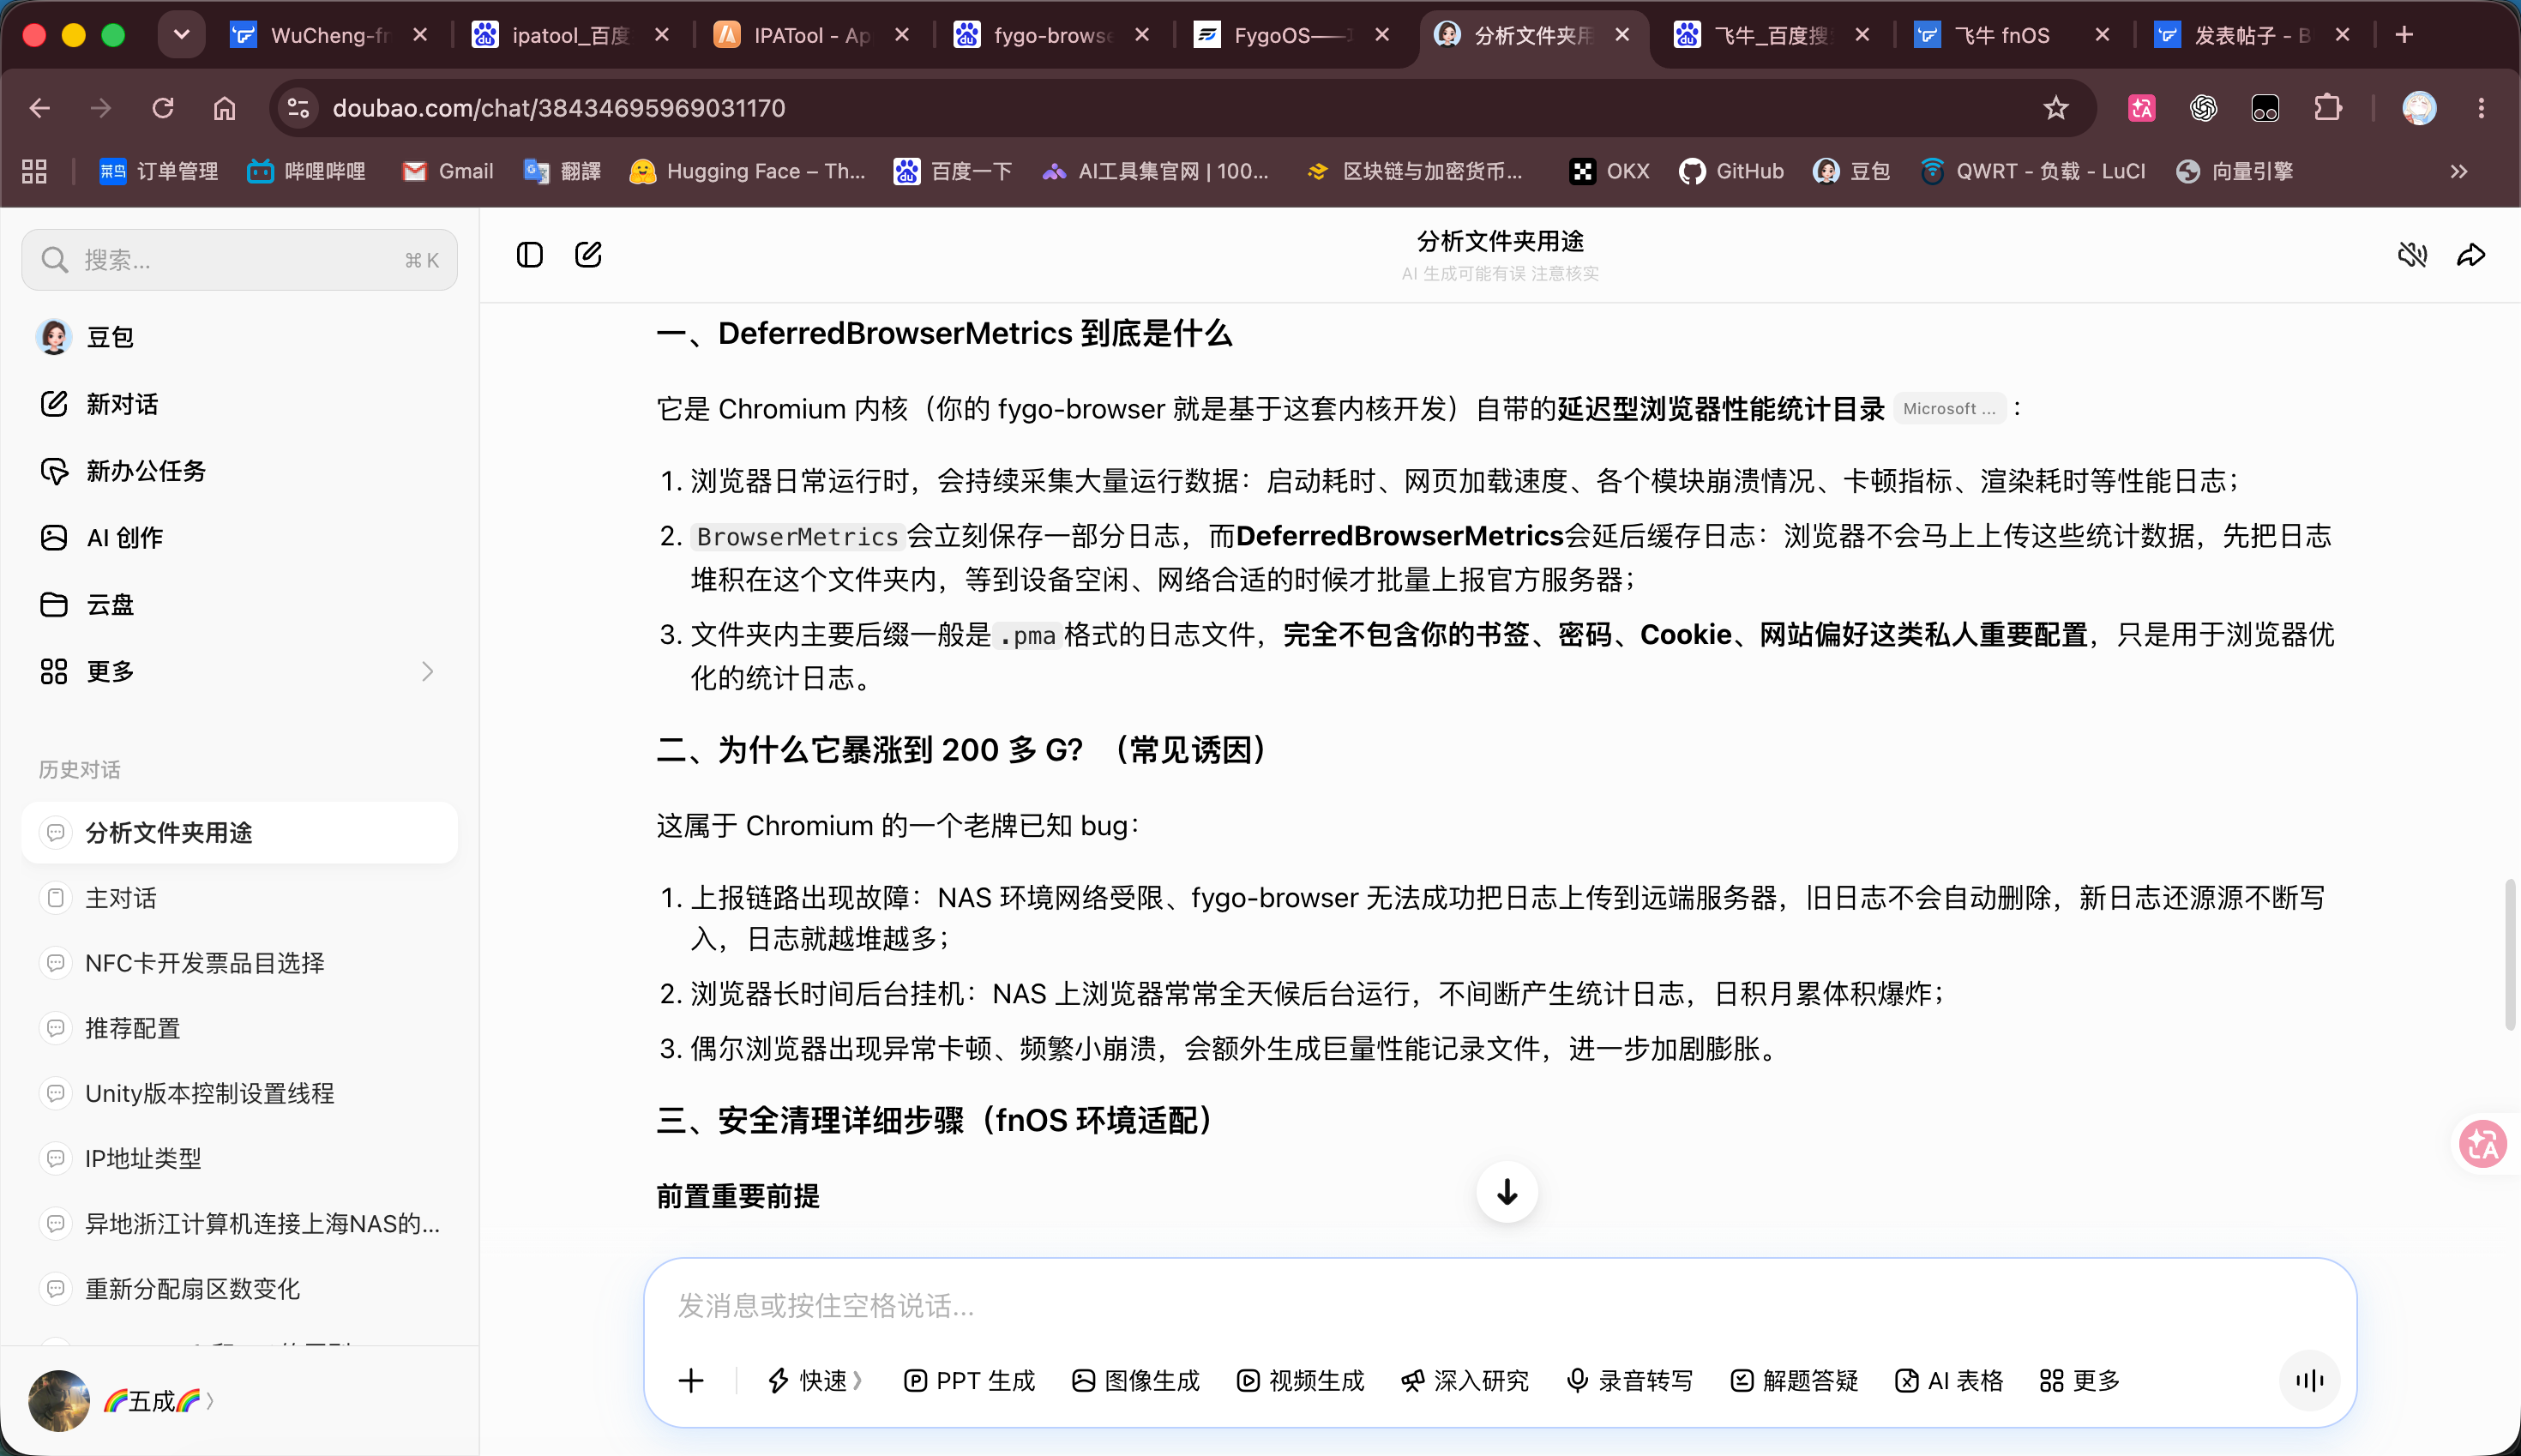The image size is (2521, 1456).
Task: Toggle the muted speaker icon
Action: tap(2412, 255)
